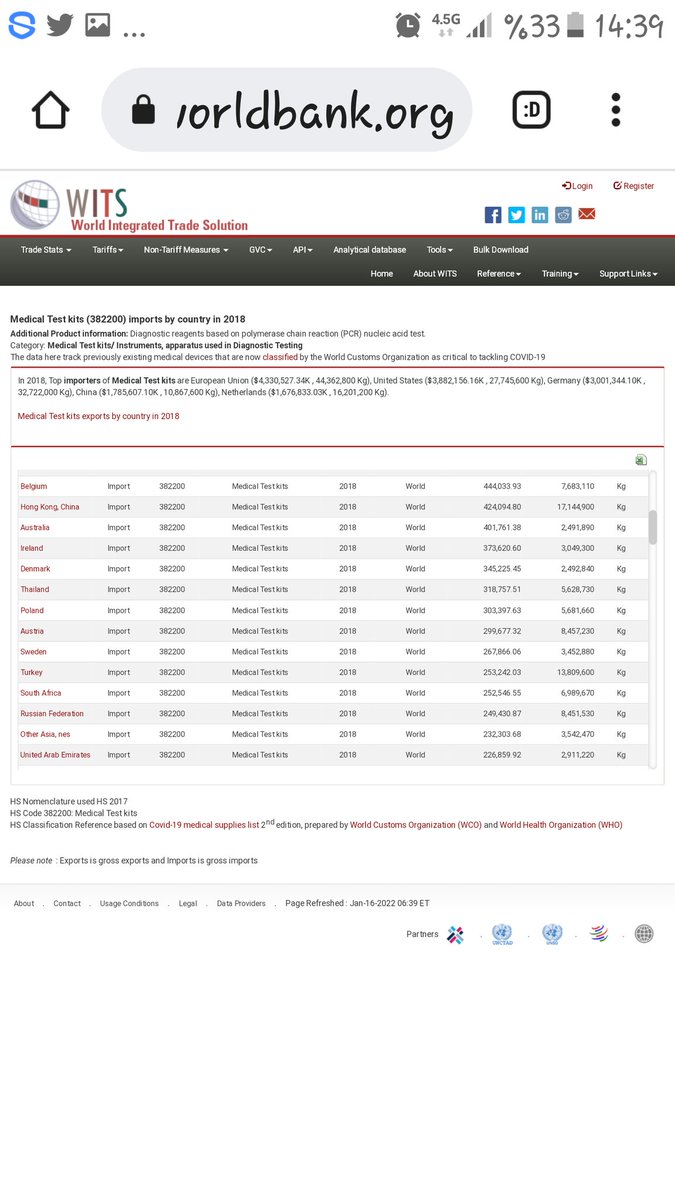Expand the Tools menu
675x1200 pixels.
tap(440, 250)
